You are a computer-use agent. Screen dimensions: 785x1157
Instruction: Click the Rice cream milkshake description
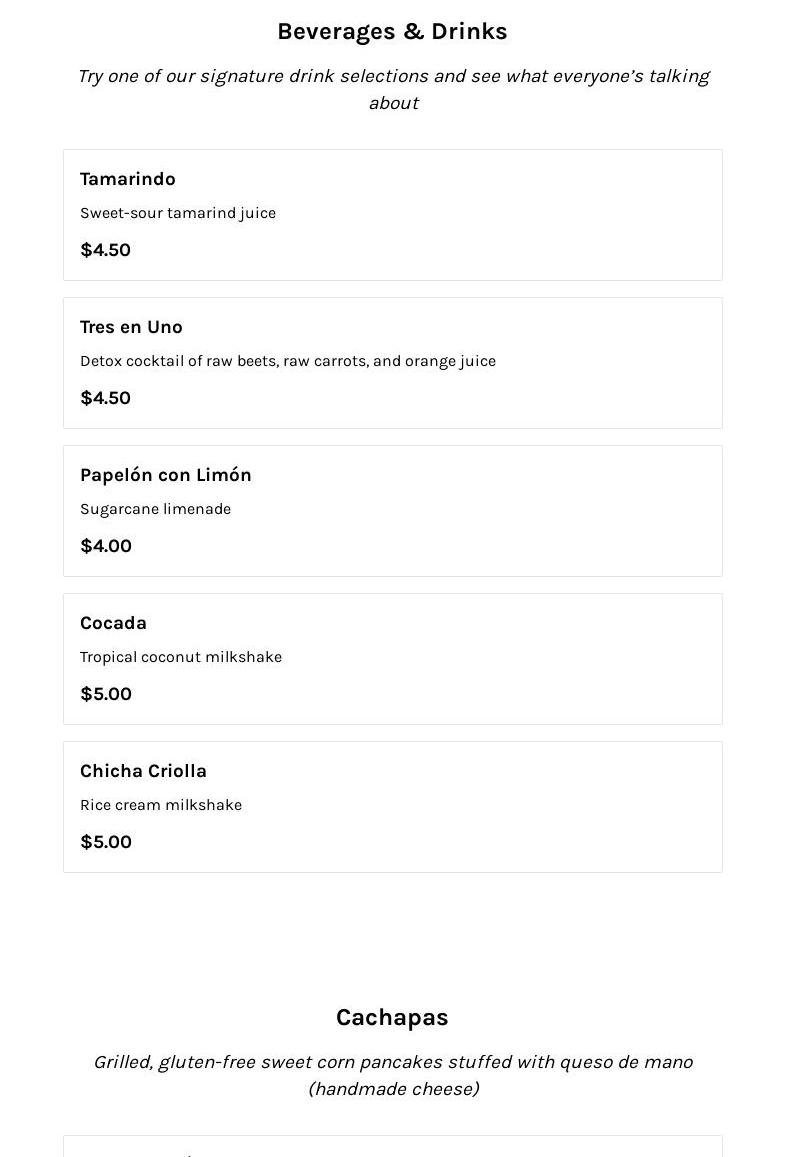tap(161, 805)
